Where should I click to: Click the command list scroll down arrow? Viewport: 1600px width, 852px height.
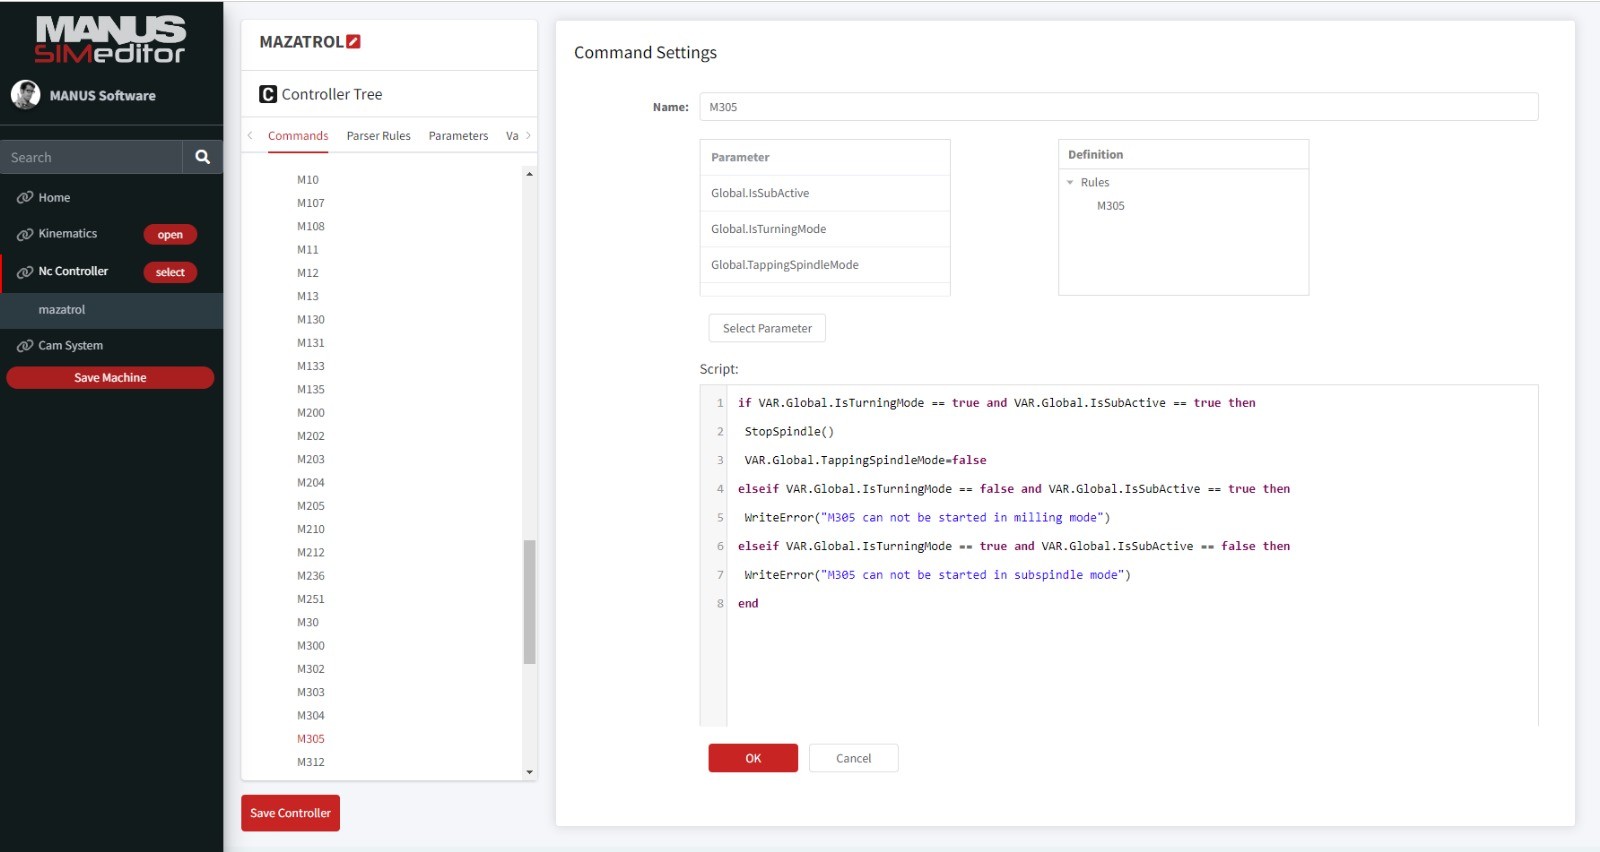point(529,772)
